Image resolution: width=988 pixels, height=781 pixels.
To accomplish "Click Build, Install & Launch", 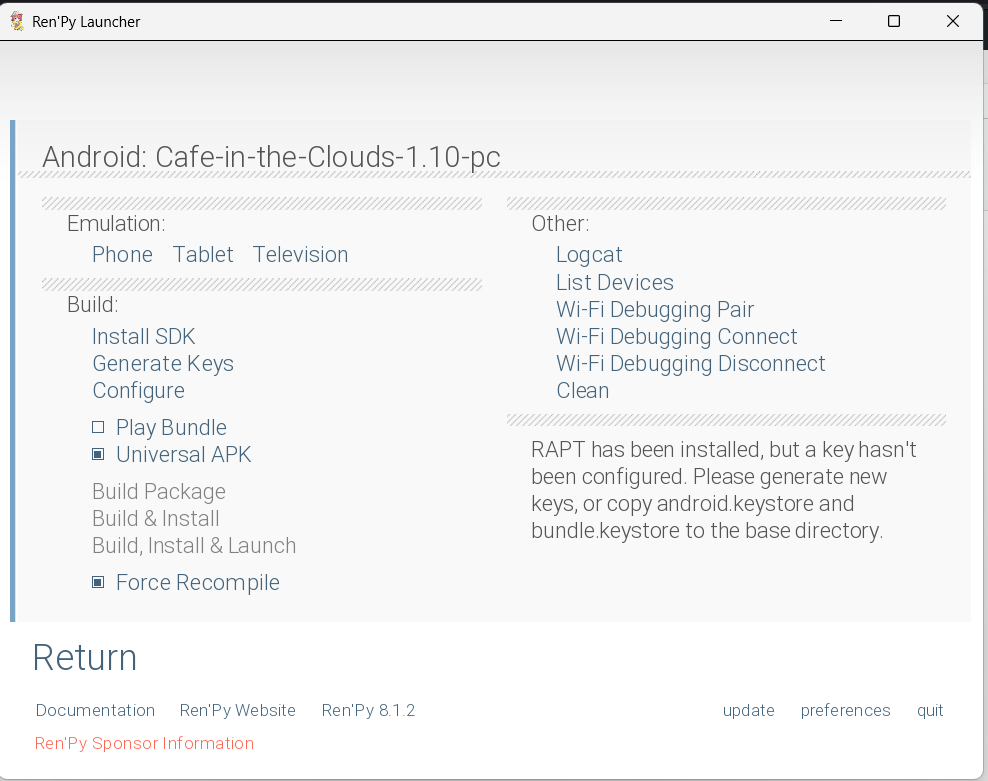I will click(194, 546).
